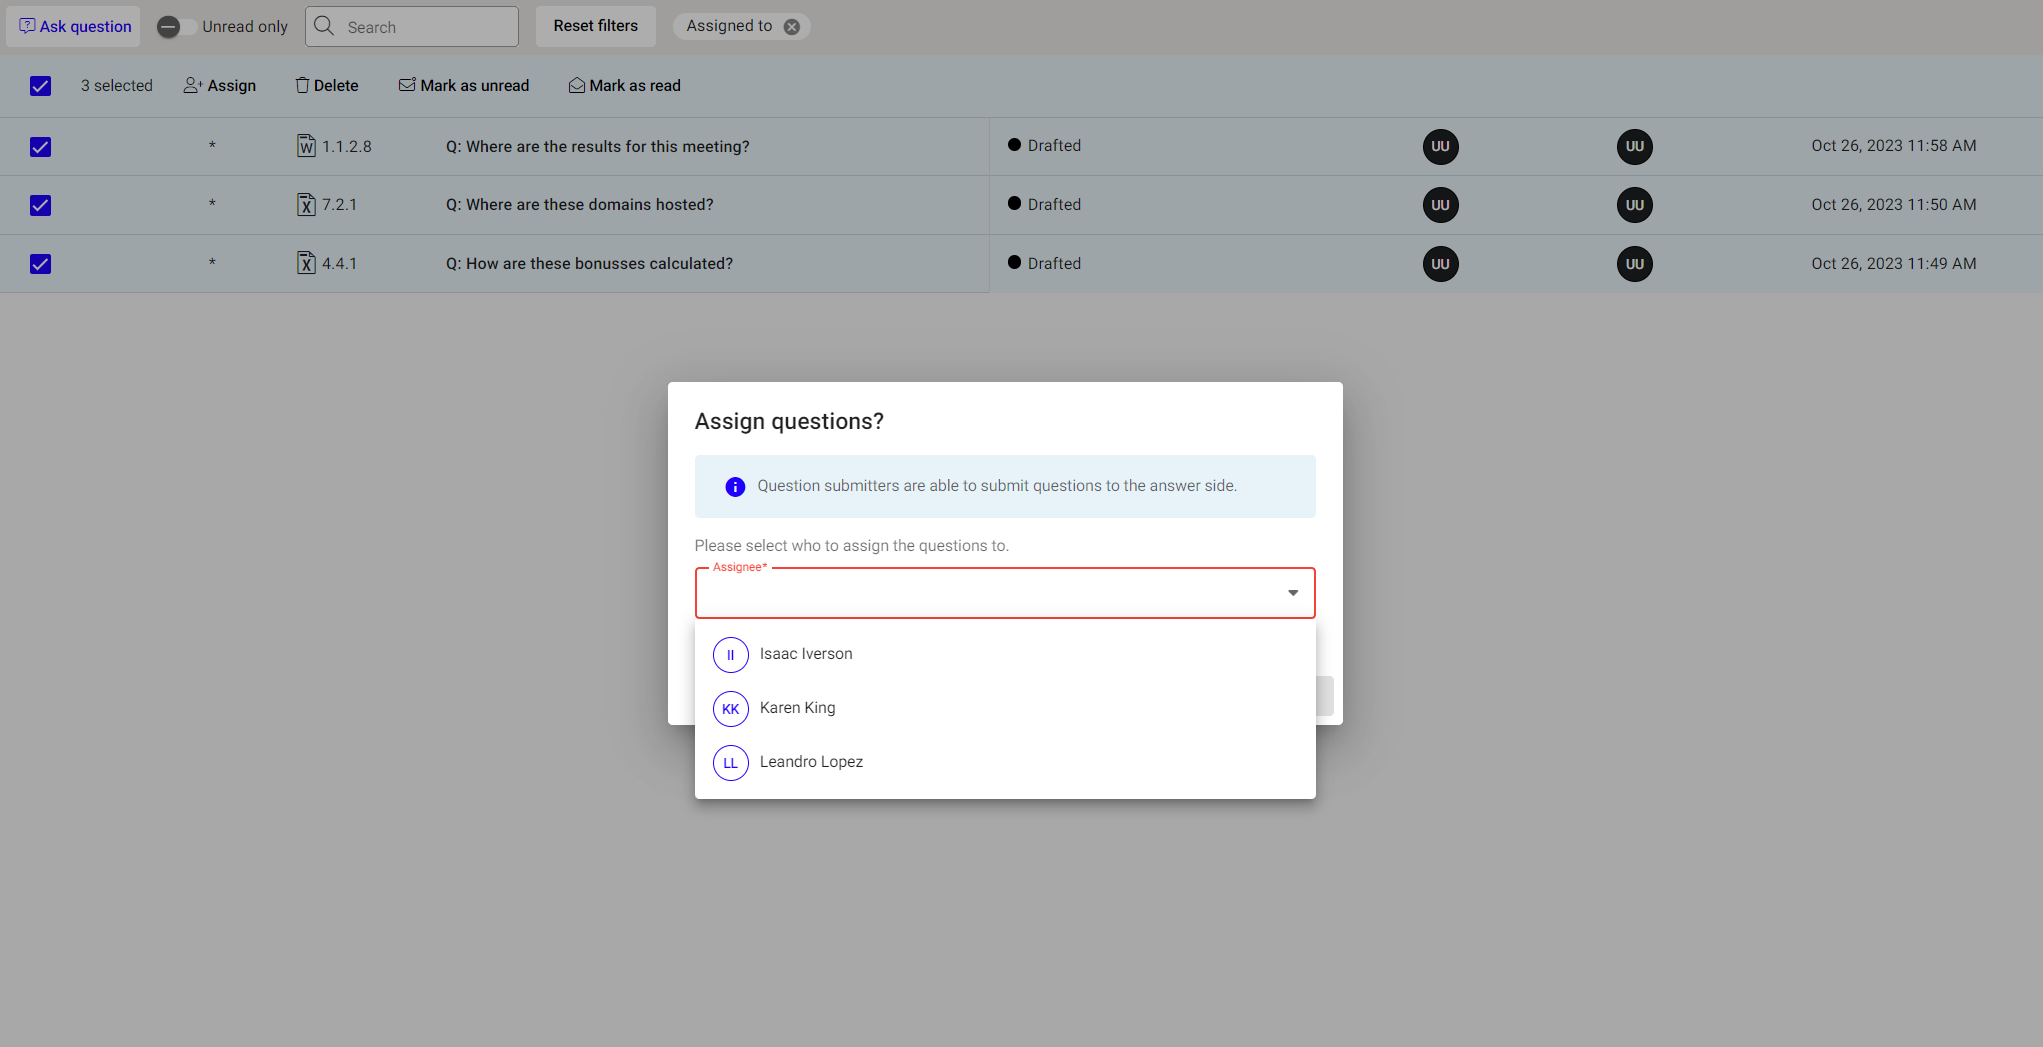Click the KK avatar for Karen King
This screenshot has height=1047, width=2043.
pos(731,709)
